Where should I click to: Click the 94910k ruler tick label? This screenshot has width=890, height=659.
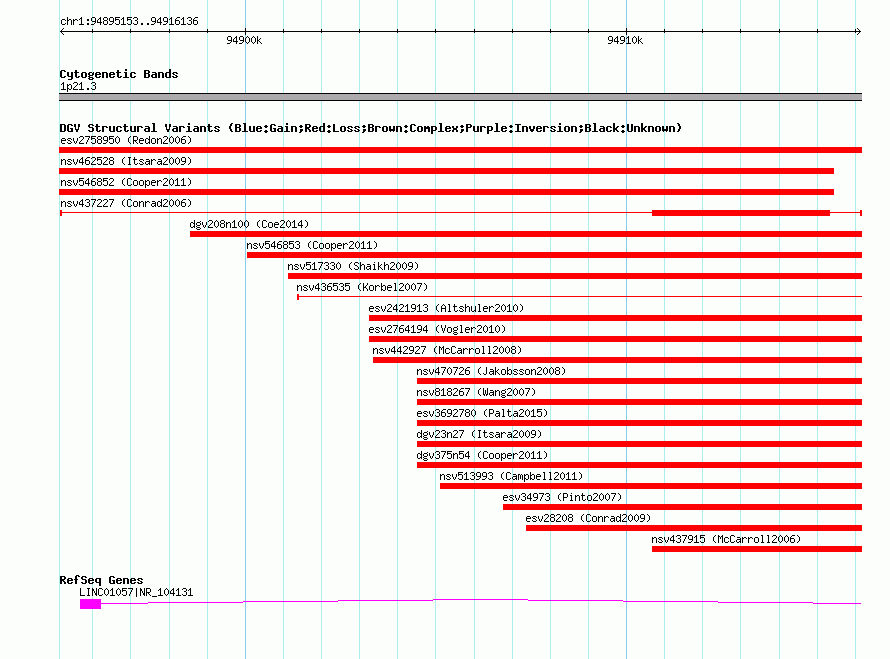click(x=625, y=40)
